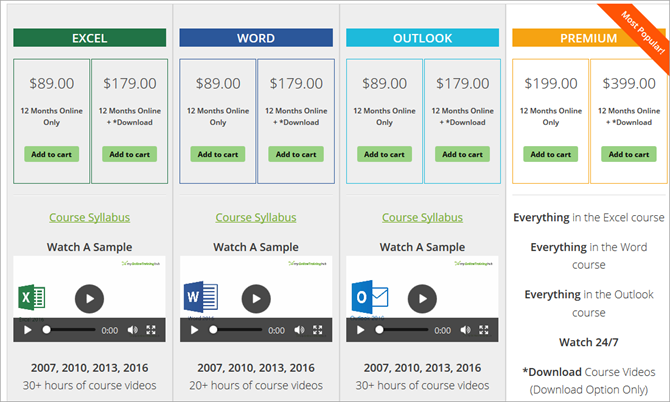Add the $399.00 Premium download plan to cart
The image size is (670, 403).
point(628,154)
